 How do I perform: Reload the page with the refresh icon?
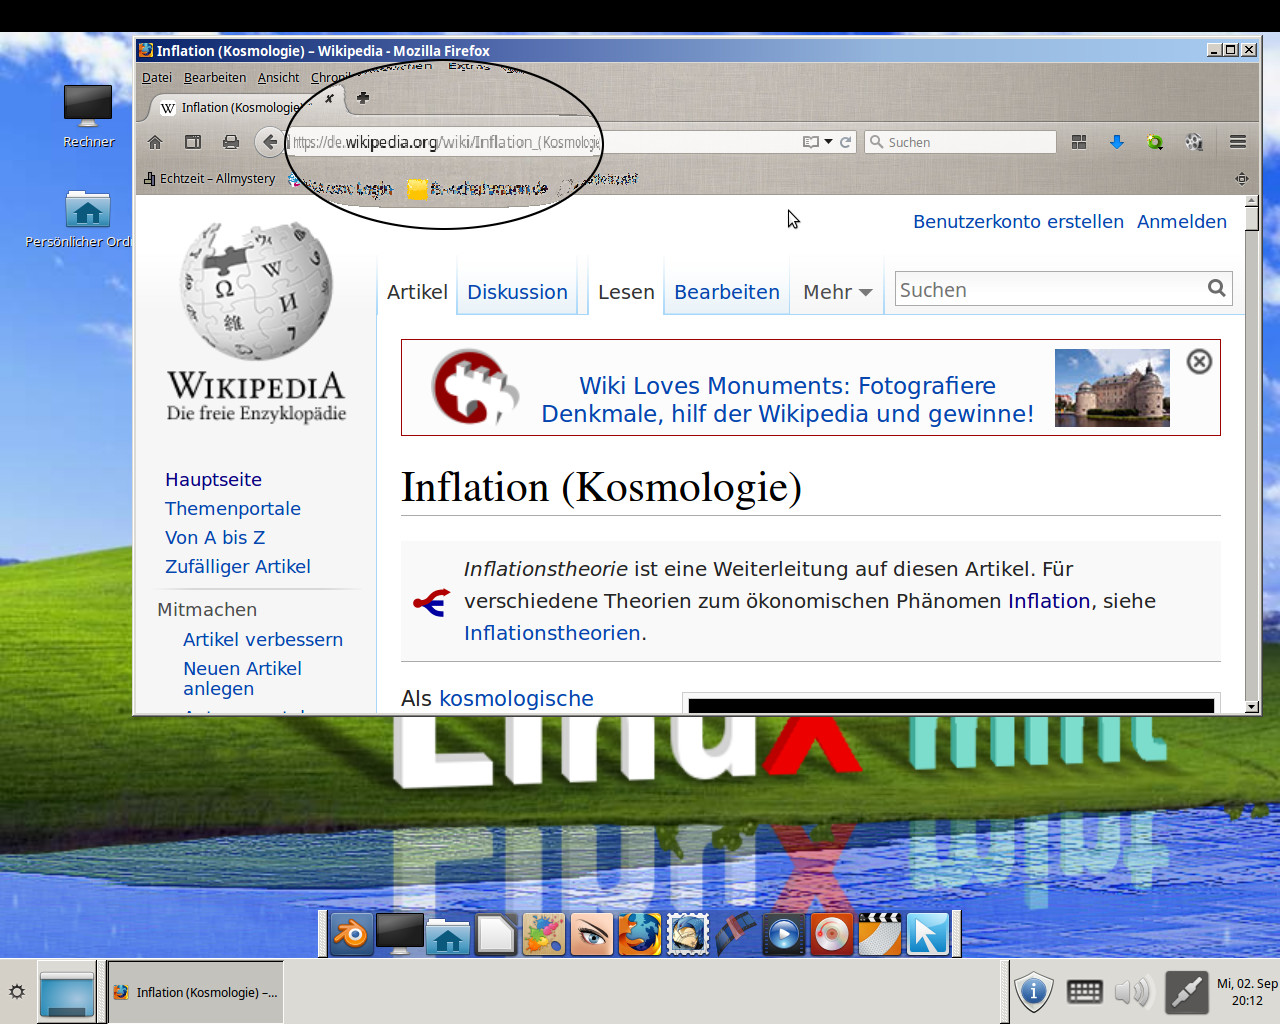coord(846,142)
